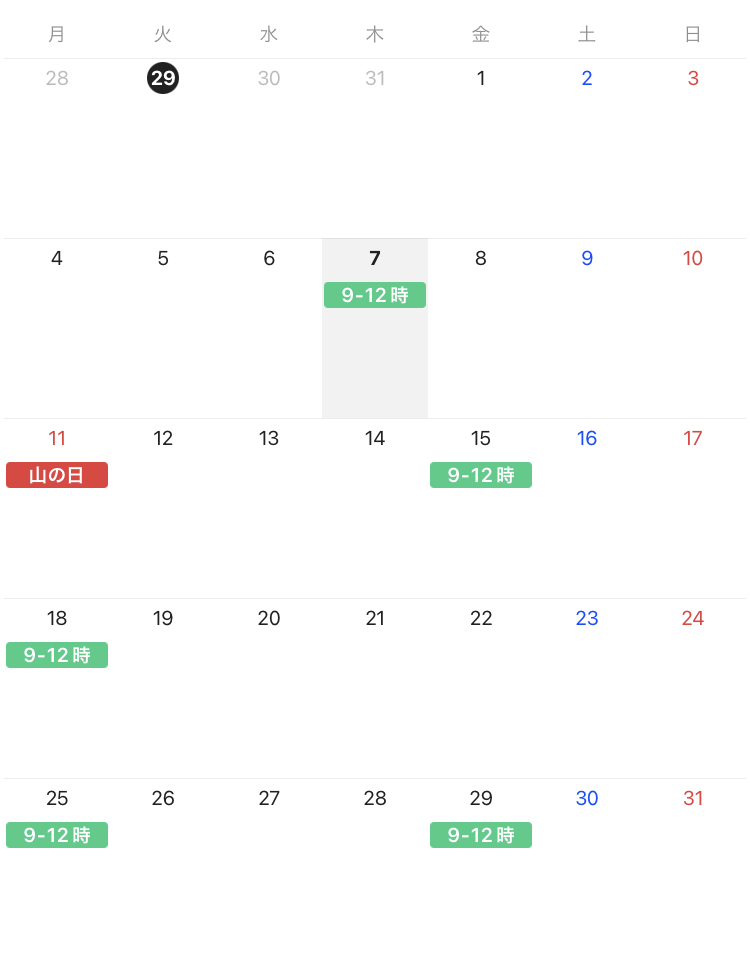Select Saturday the 2nd
Viewport: 750px width, 958px height.
click(587, 78)
